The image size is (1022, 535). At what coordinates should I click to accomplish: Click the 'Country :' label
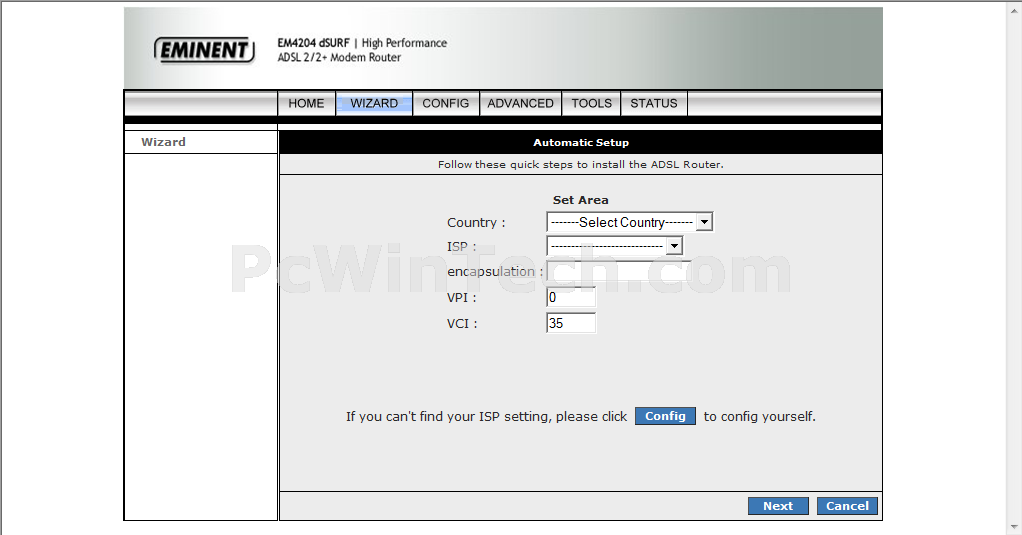(x=476, y=223)
